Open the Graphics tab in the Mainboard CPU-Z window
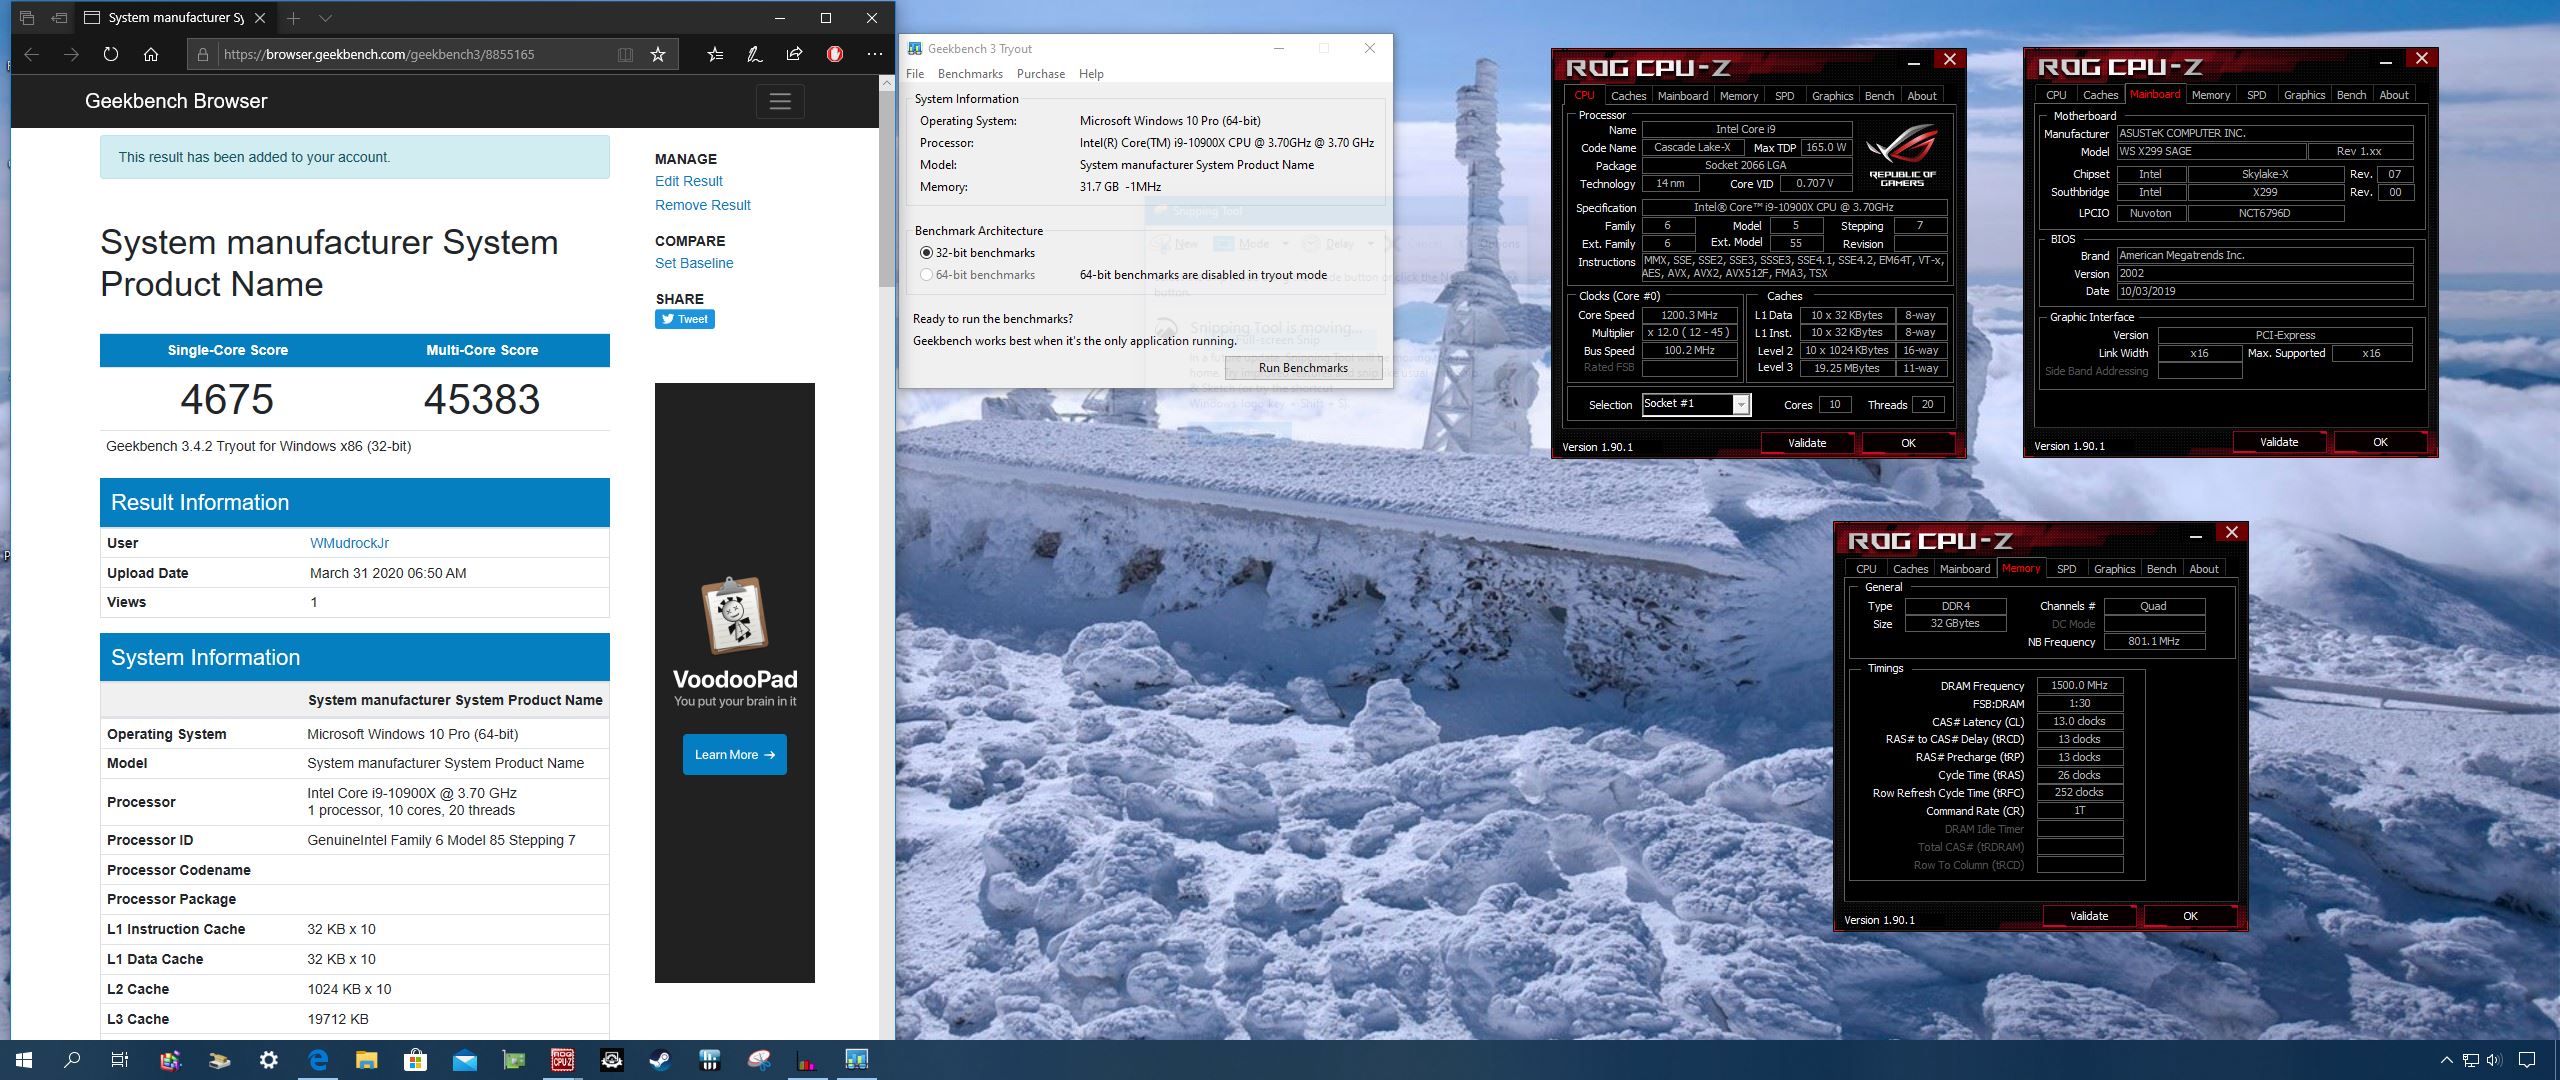Viewport: 2560px width, 1080px height. coord(2304,95)
